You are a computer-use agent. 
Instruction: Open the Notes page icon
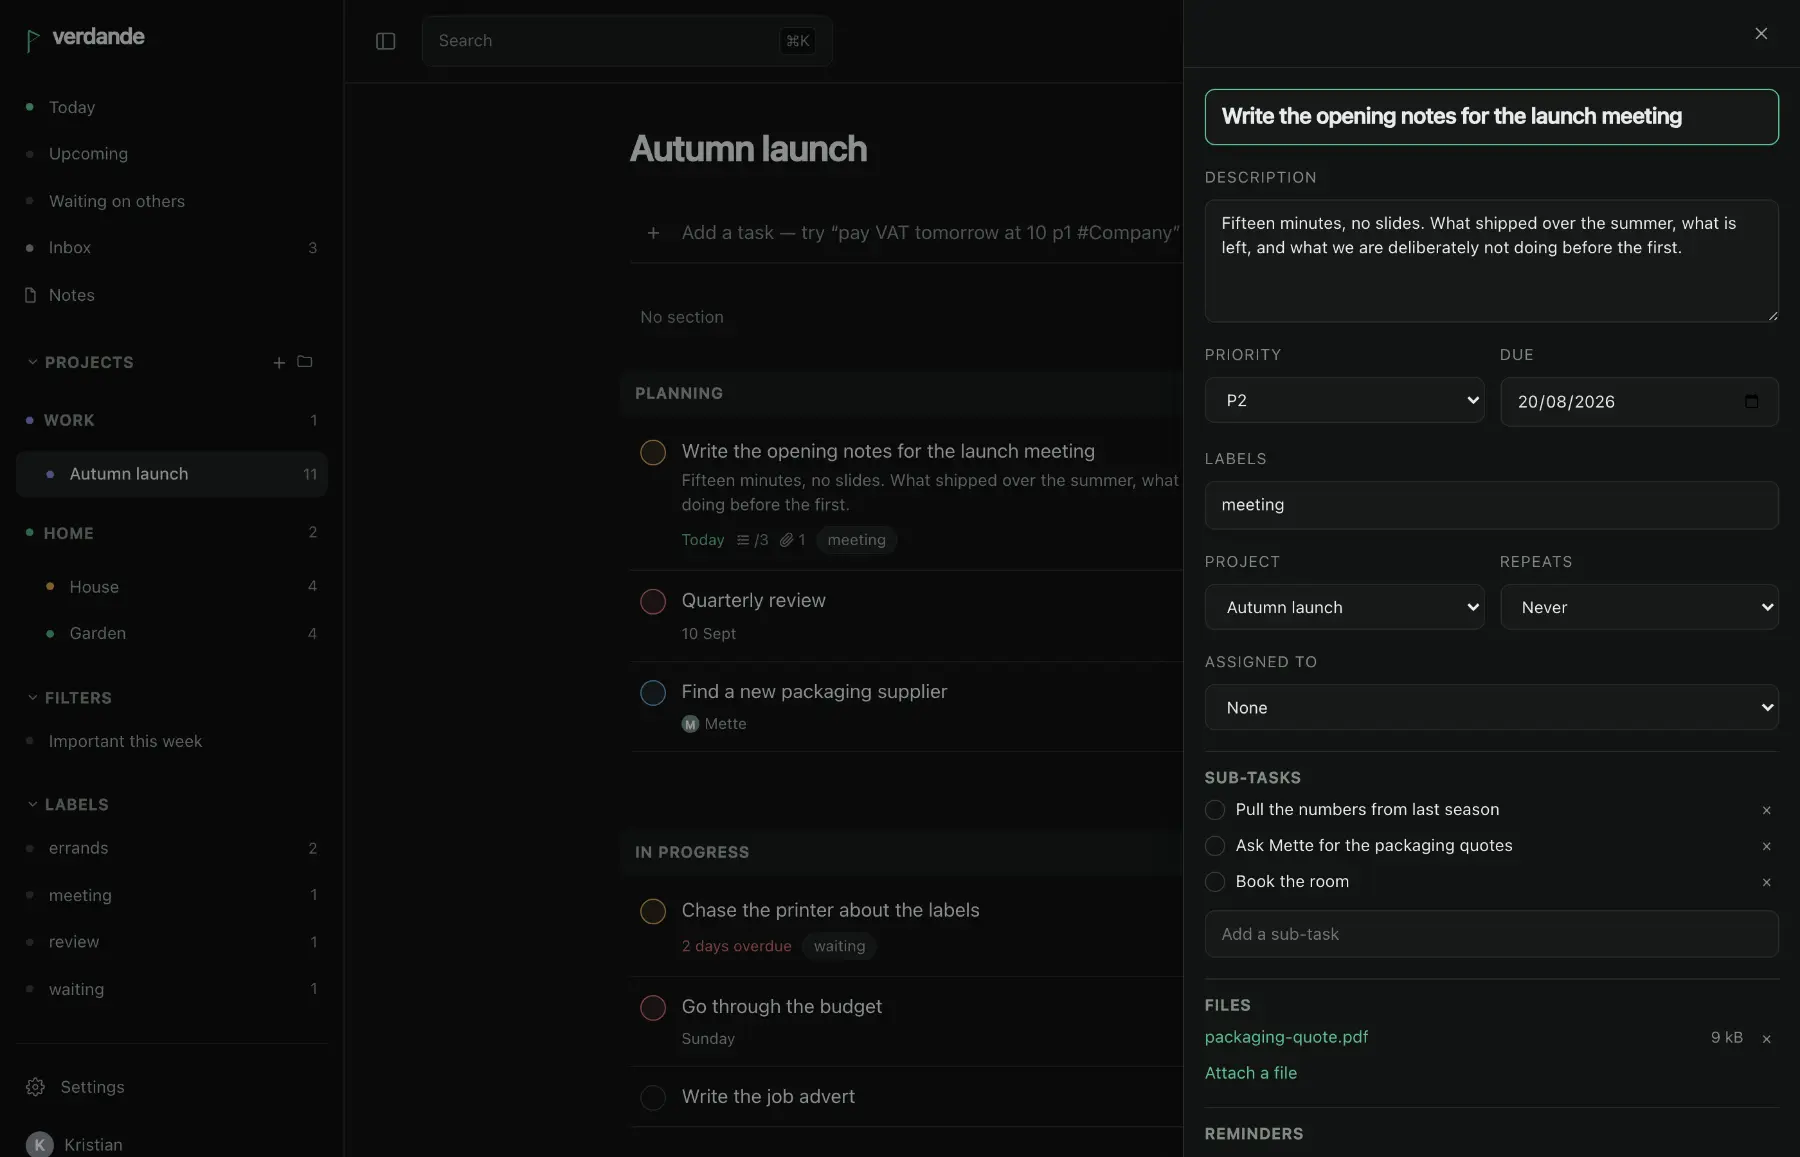[30, 295]
